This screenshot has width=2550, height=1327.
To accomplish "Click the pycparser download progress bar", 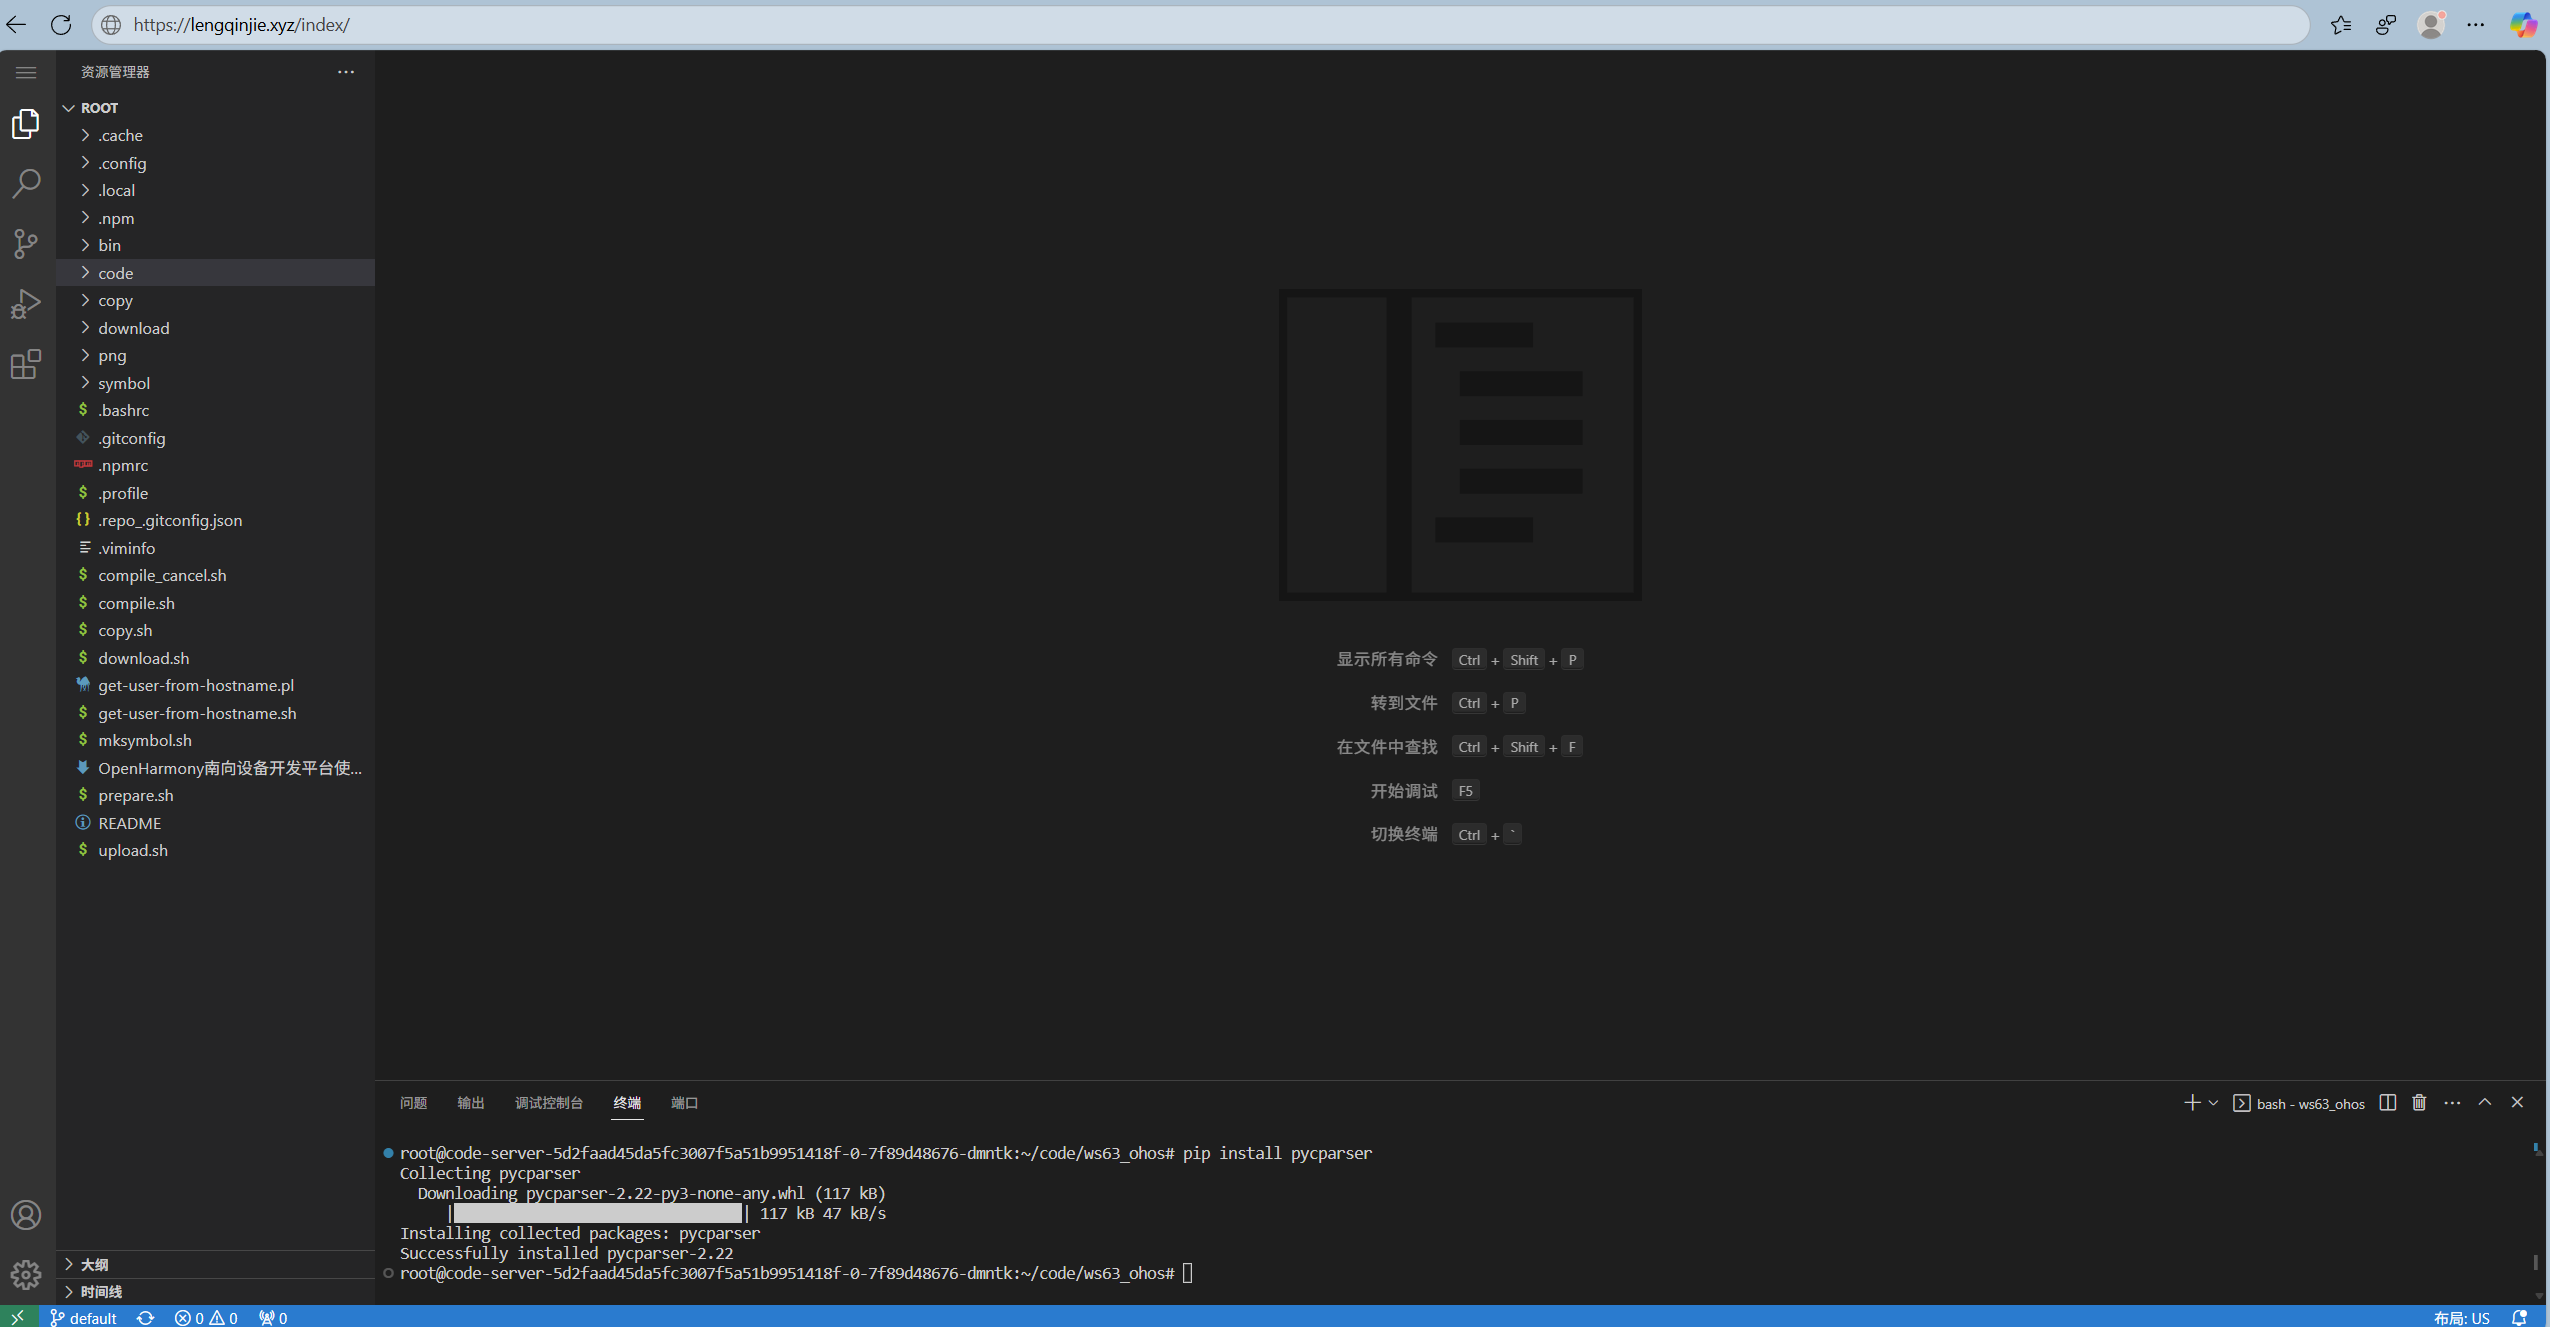I will (595, 1213).
